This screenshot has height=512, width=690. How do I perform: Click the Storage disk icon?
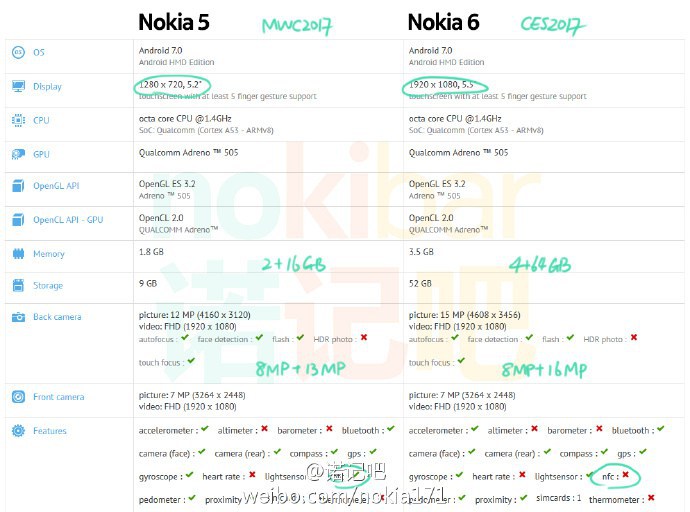(18, 285)
